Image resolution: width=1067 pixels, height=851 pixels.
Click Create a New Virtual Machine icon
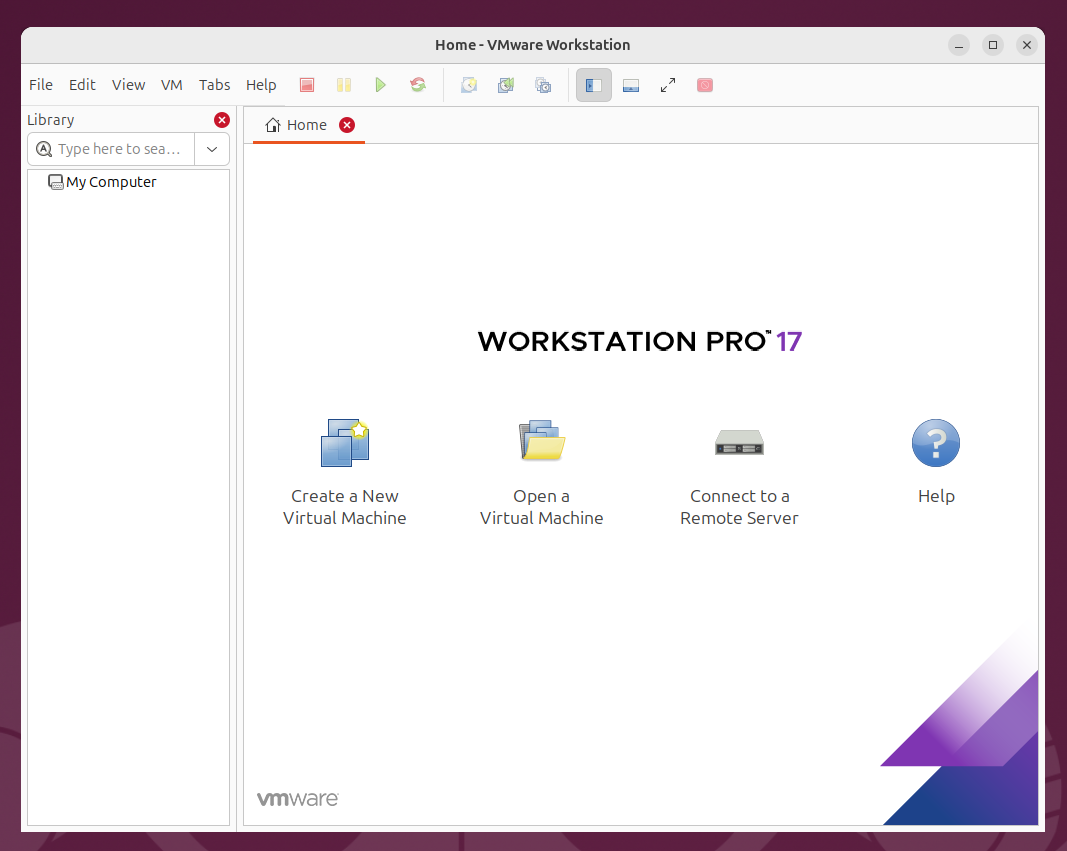click(x=345, y=443)
